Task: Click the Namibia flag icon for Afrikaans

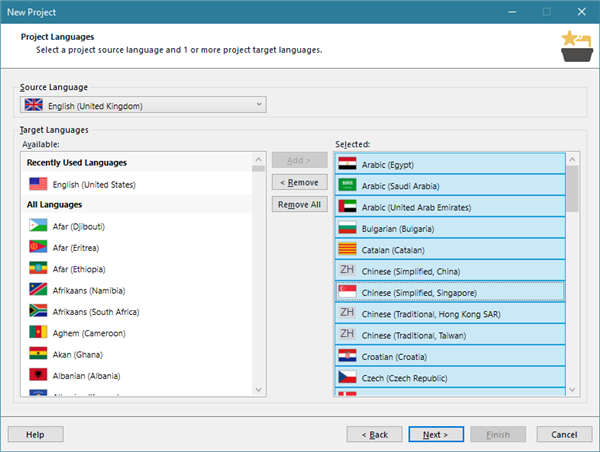Action: pyautogui.click(x=38, y=290)
